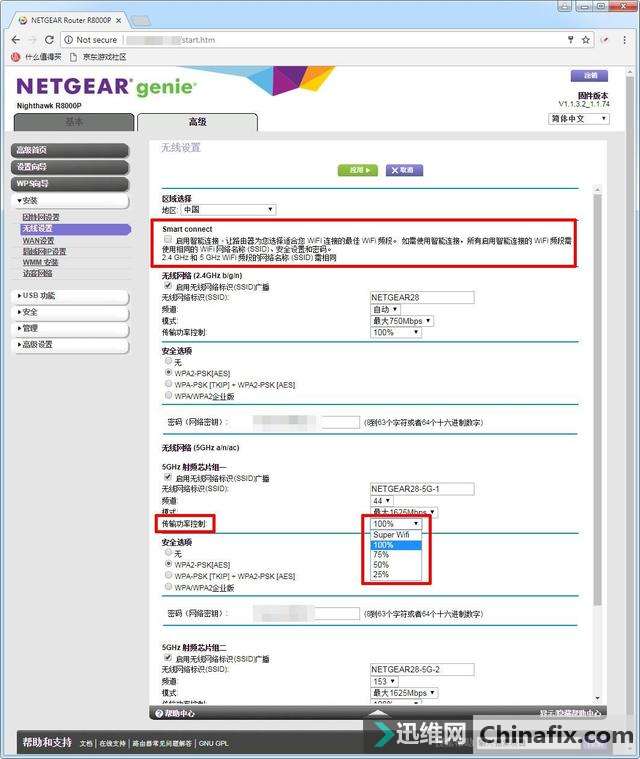Go back using the browser back arrow
This screenshot has height=759, width=640.
[x=15, y=40]
